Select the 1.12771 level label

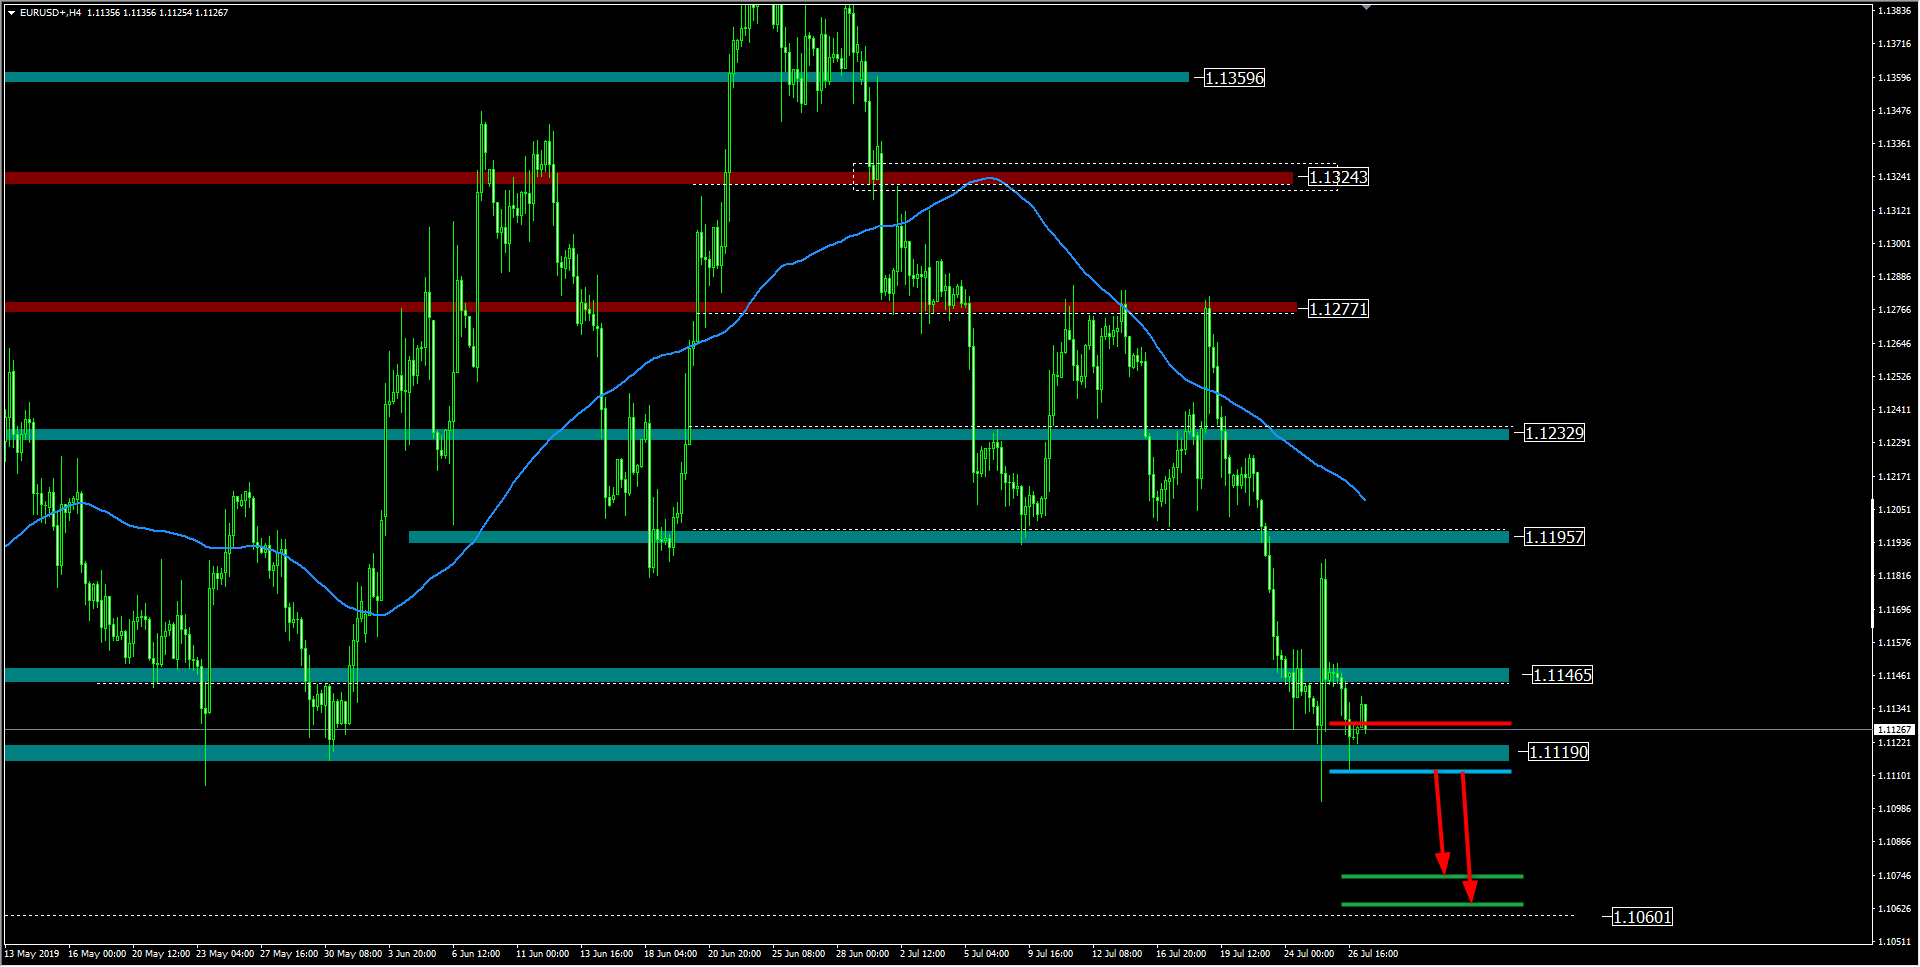tap(1338, 309)
